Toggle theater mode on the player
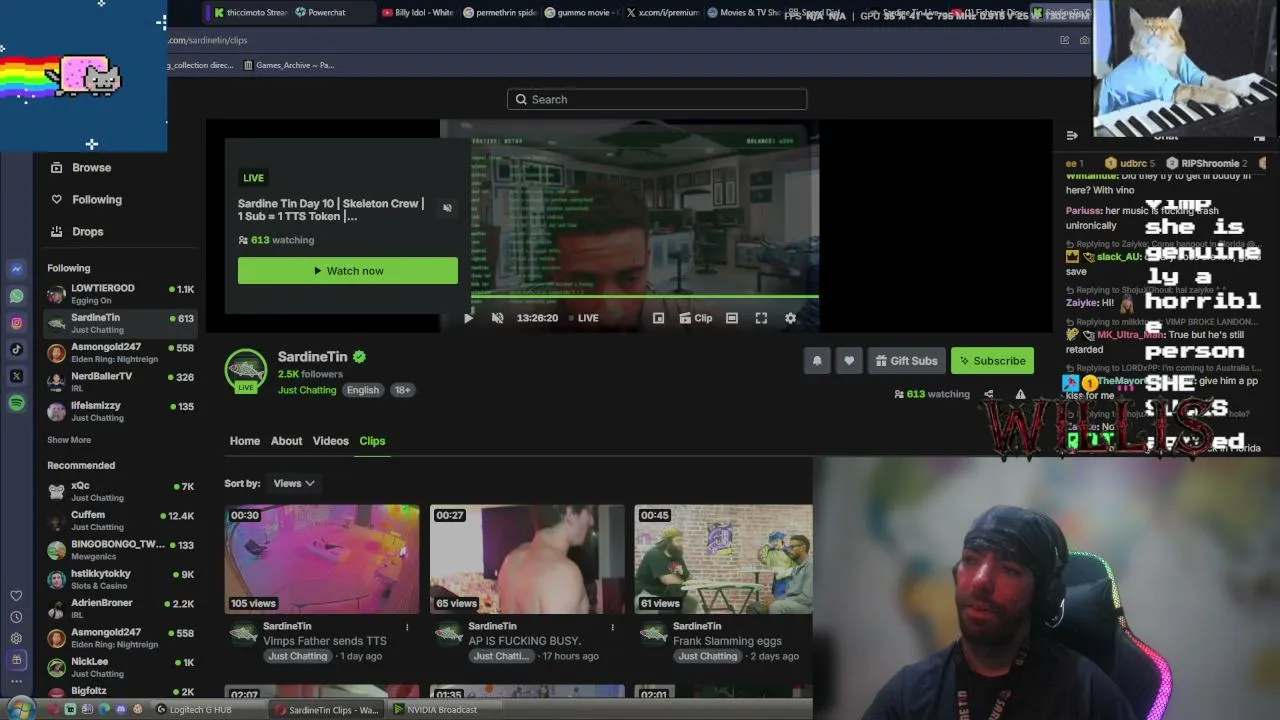This screenshot has height=720, width=1280. (x=732, y=318)
